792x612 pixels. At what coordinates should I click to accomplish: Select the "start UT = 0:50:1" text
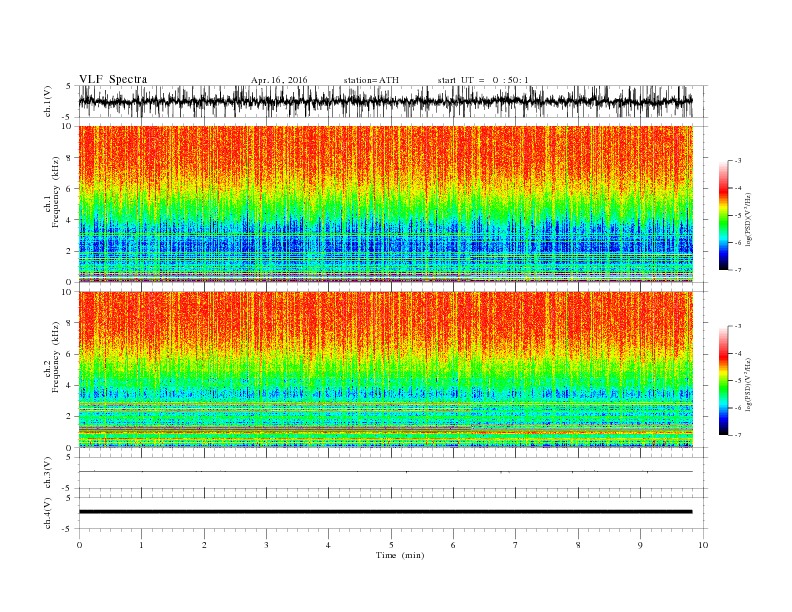click(x=483, y=80)
